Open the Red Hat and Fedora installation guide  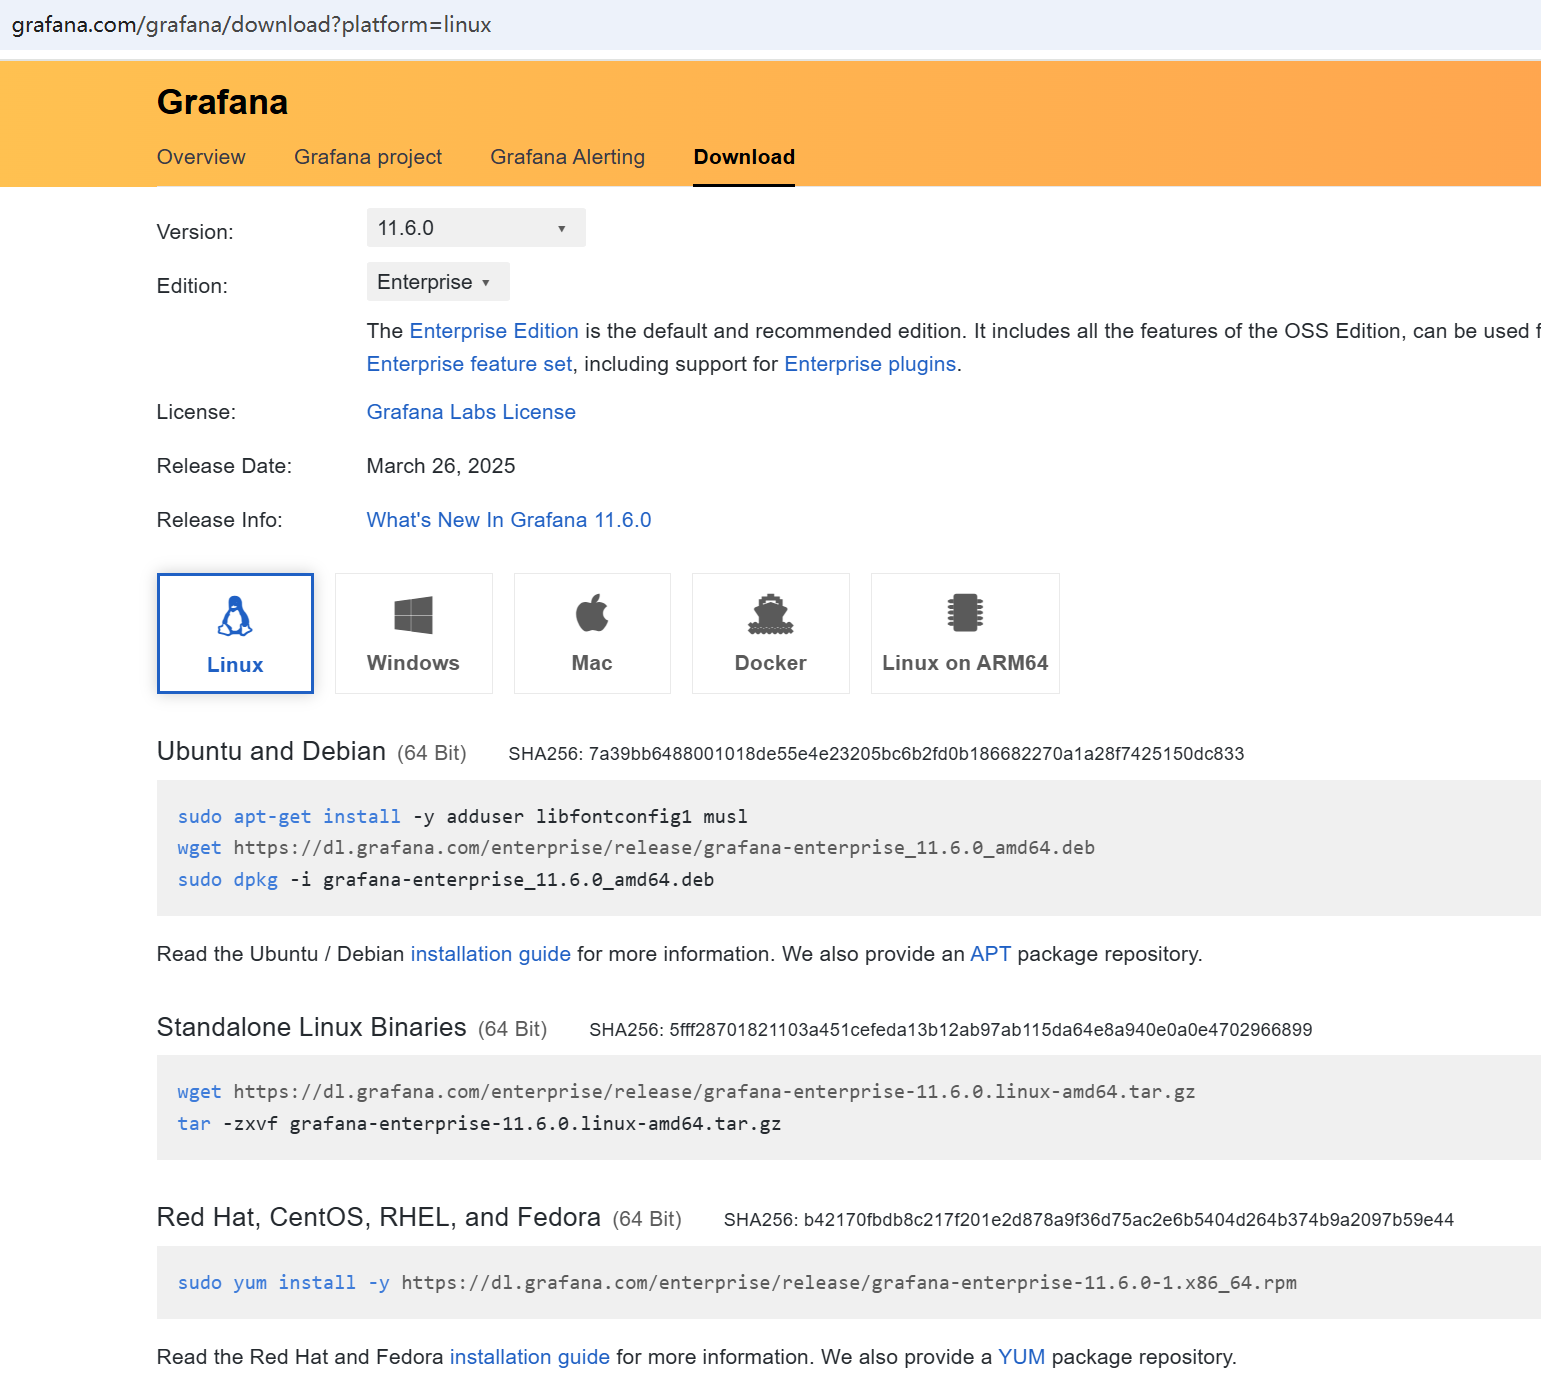tap(529, 1356)
